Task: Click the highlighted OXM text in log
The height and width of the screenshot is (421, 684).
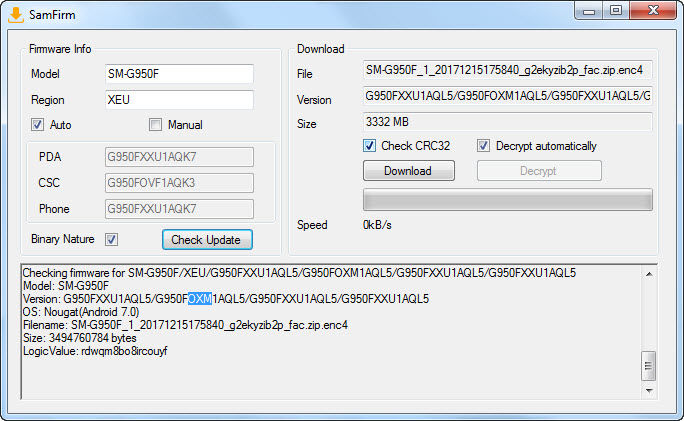Action: point(200,299)
